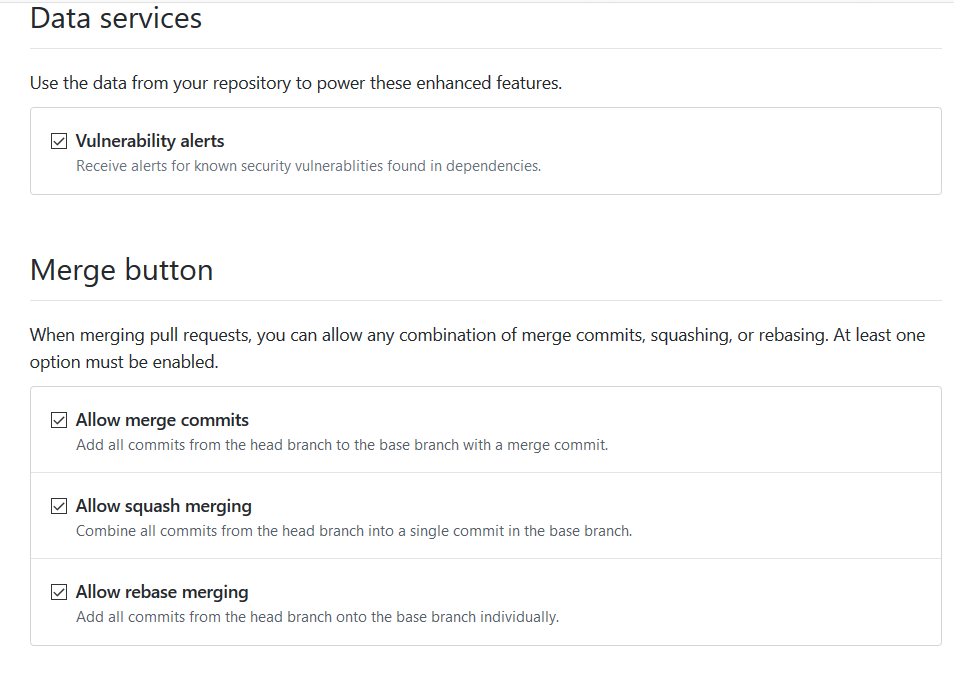954x683 pixels.
Task: Click the word "dependencies" in the alerts description
Action: pyautogui.click(x=493, y=166)
